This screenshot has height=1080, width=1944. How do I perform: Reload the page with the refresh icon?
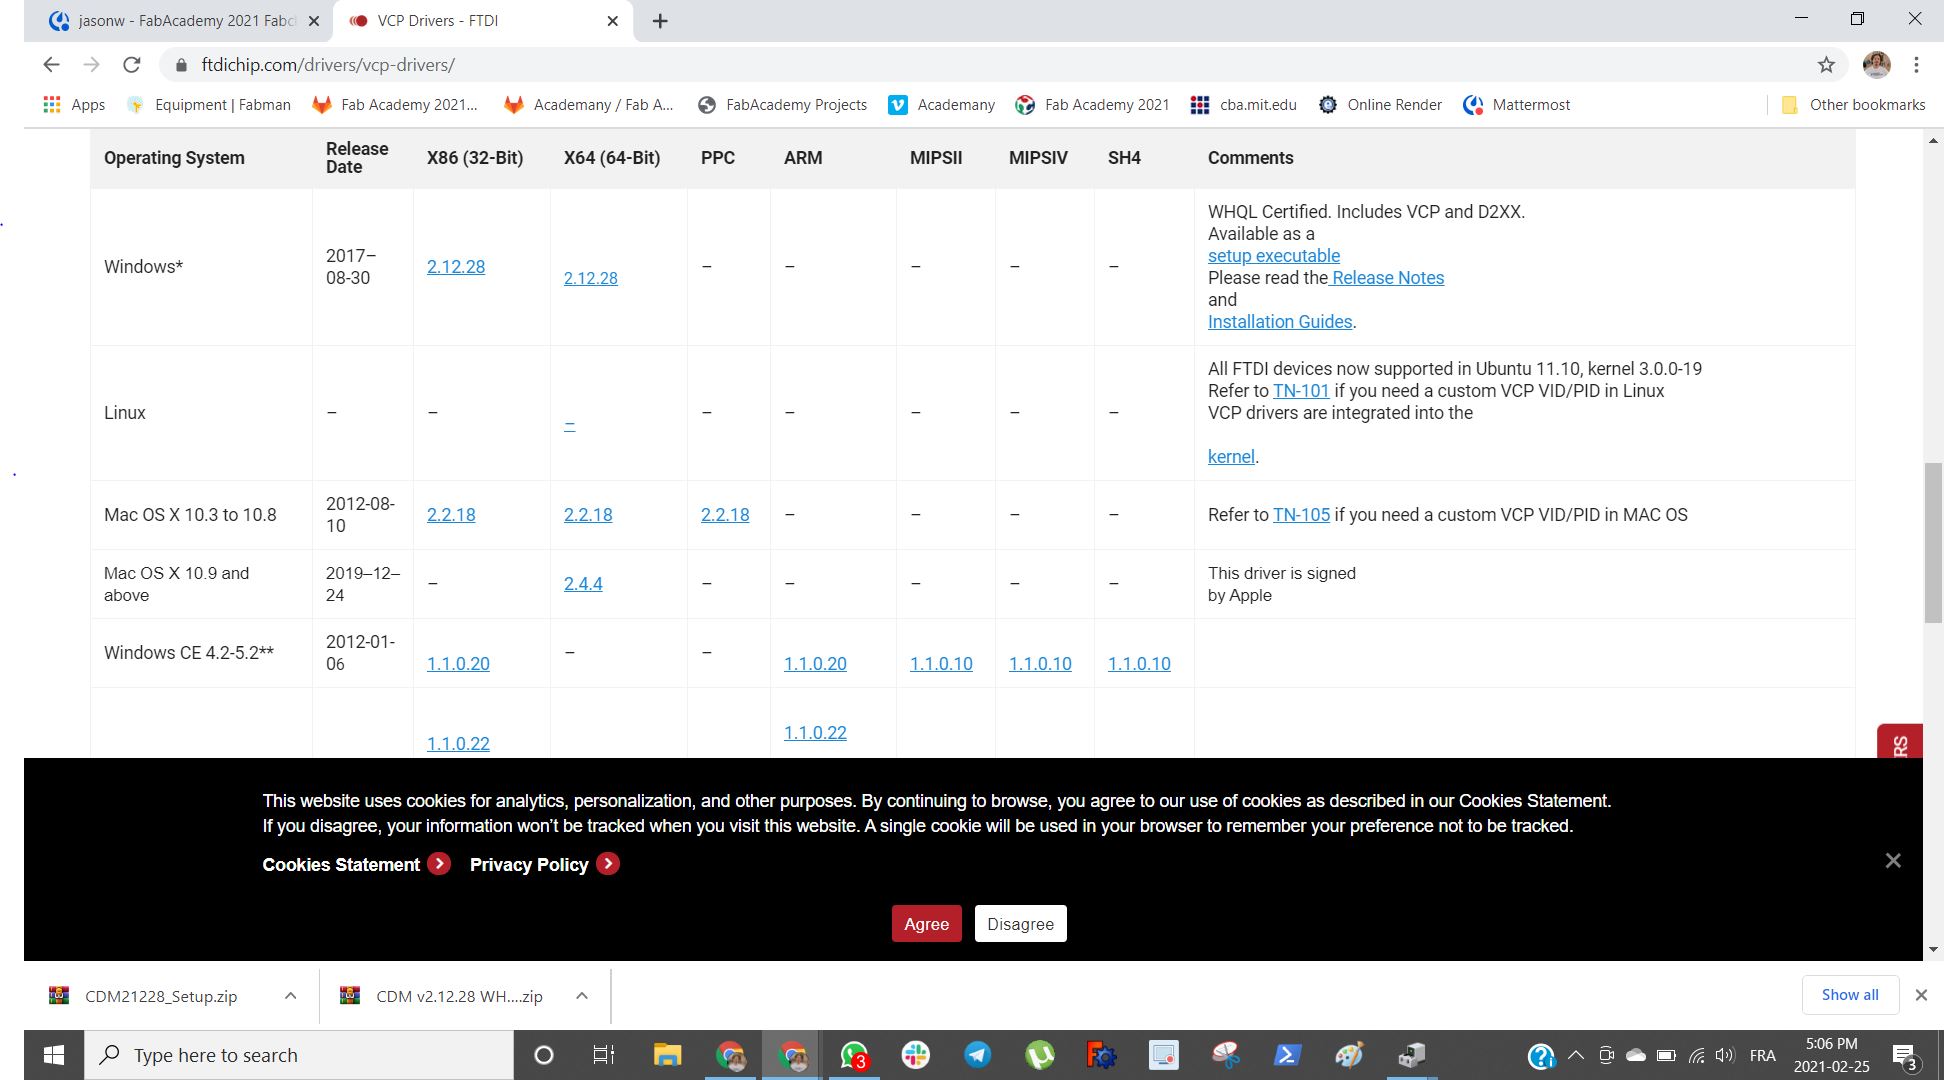click(131, 65)
